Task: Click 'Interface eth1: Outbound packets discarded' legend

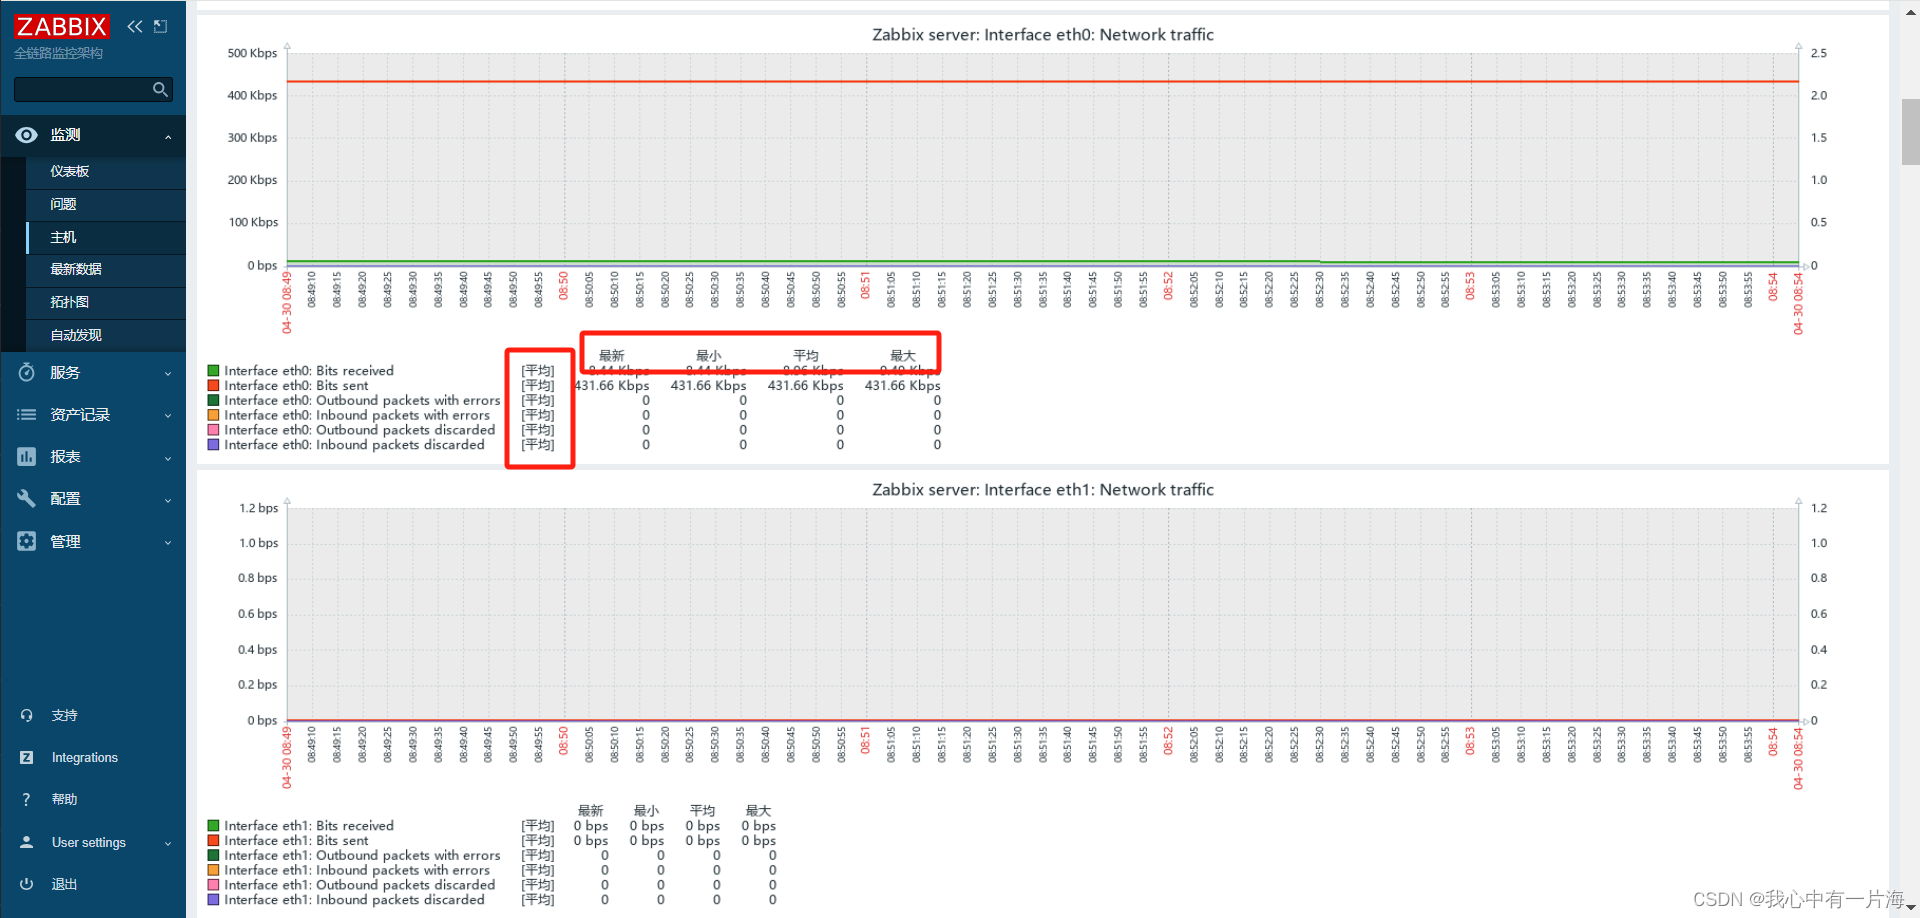Action: (x=360, y=885)
